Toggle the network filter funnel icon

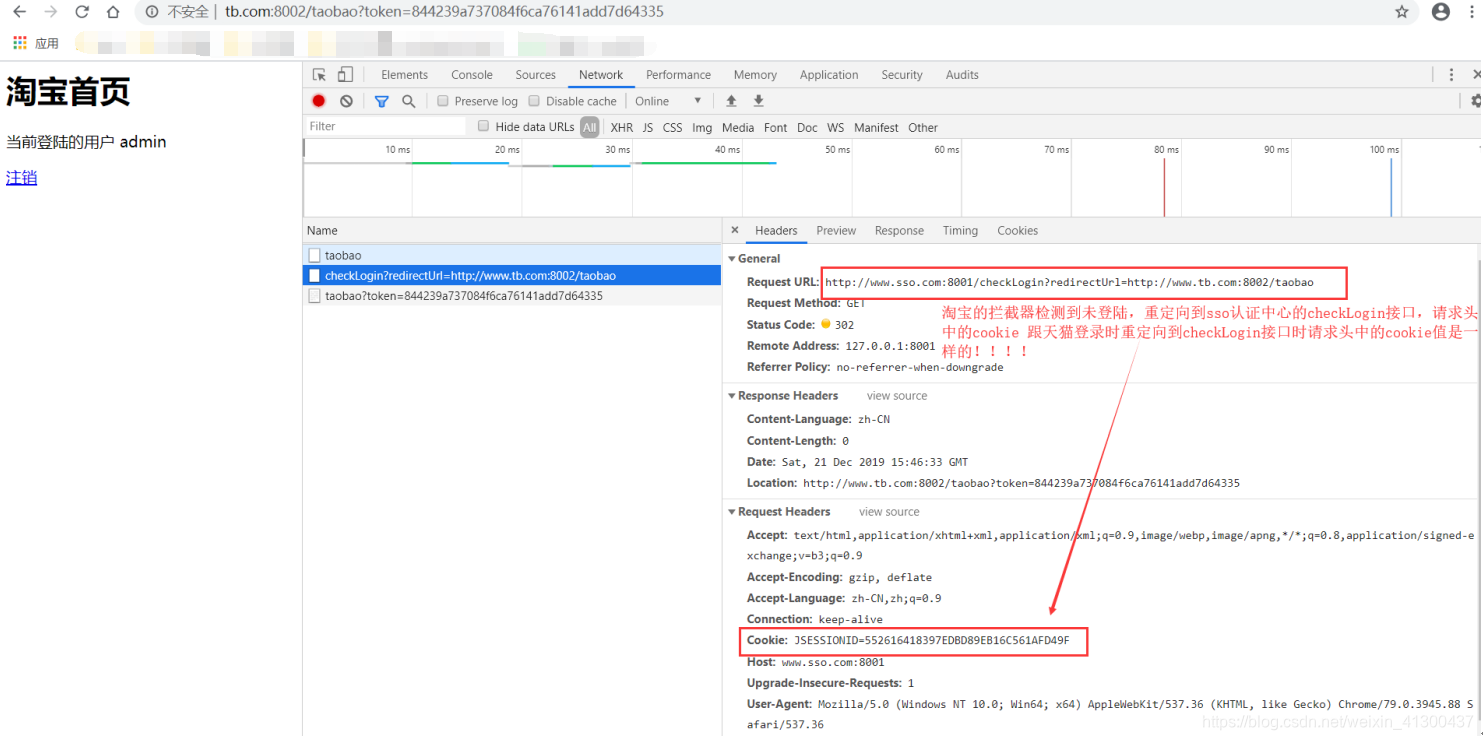click(x=381, y=101)
